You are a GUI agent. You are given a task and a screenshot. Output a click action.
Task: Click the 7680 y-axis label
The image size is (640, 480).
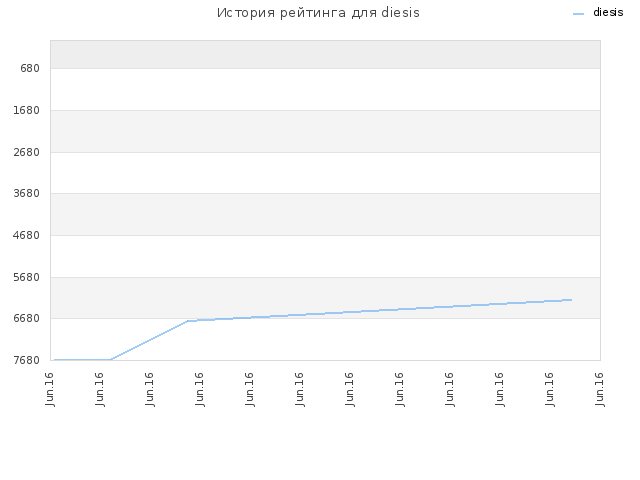tap(27, 360)
